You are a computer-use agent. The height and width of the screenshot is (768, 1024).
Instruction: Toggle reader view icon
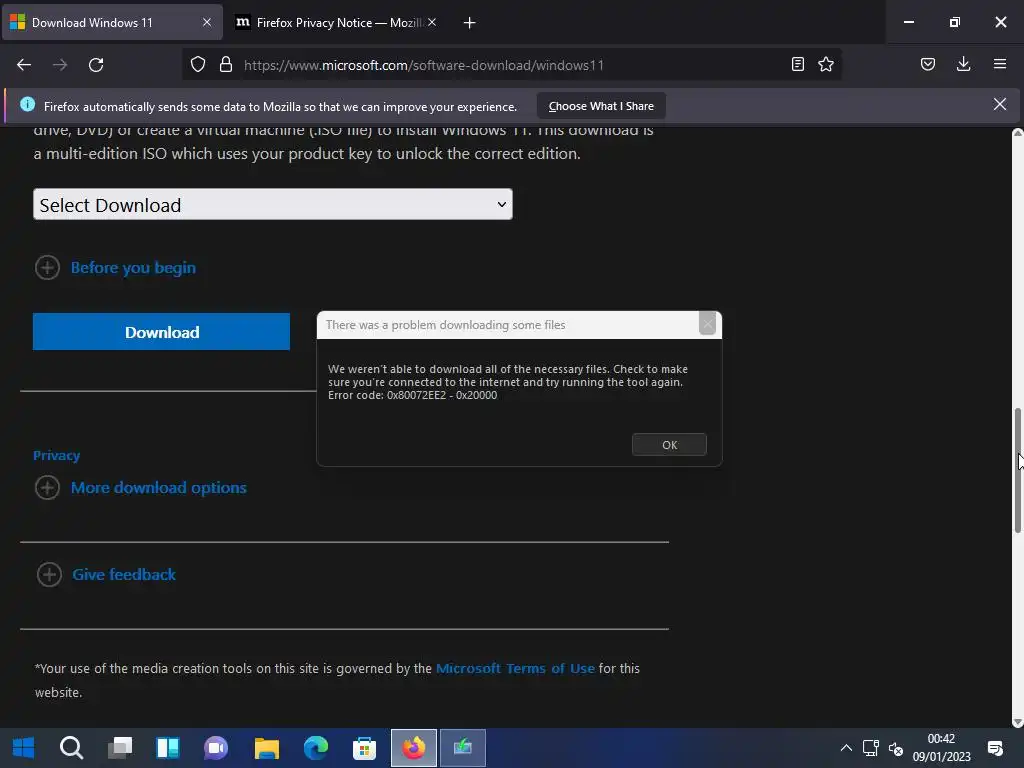[x=797, y=65]
